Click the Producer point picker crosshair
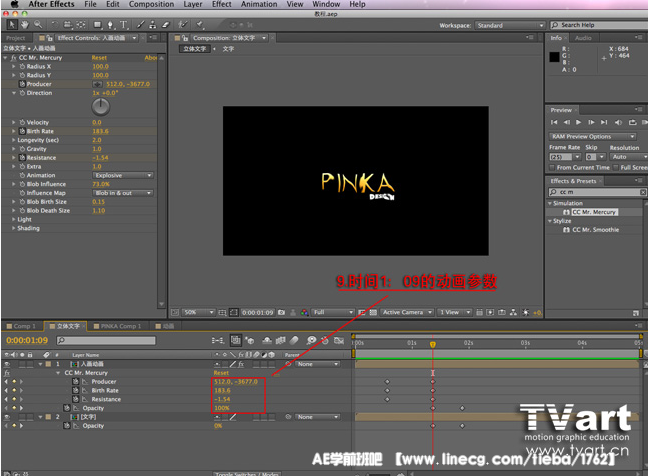 click(98, 84)
